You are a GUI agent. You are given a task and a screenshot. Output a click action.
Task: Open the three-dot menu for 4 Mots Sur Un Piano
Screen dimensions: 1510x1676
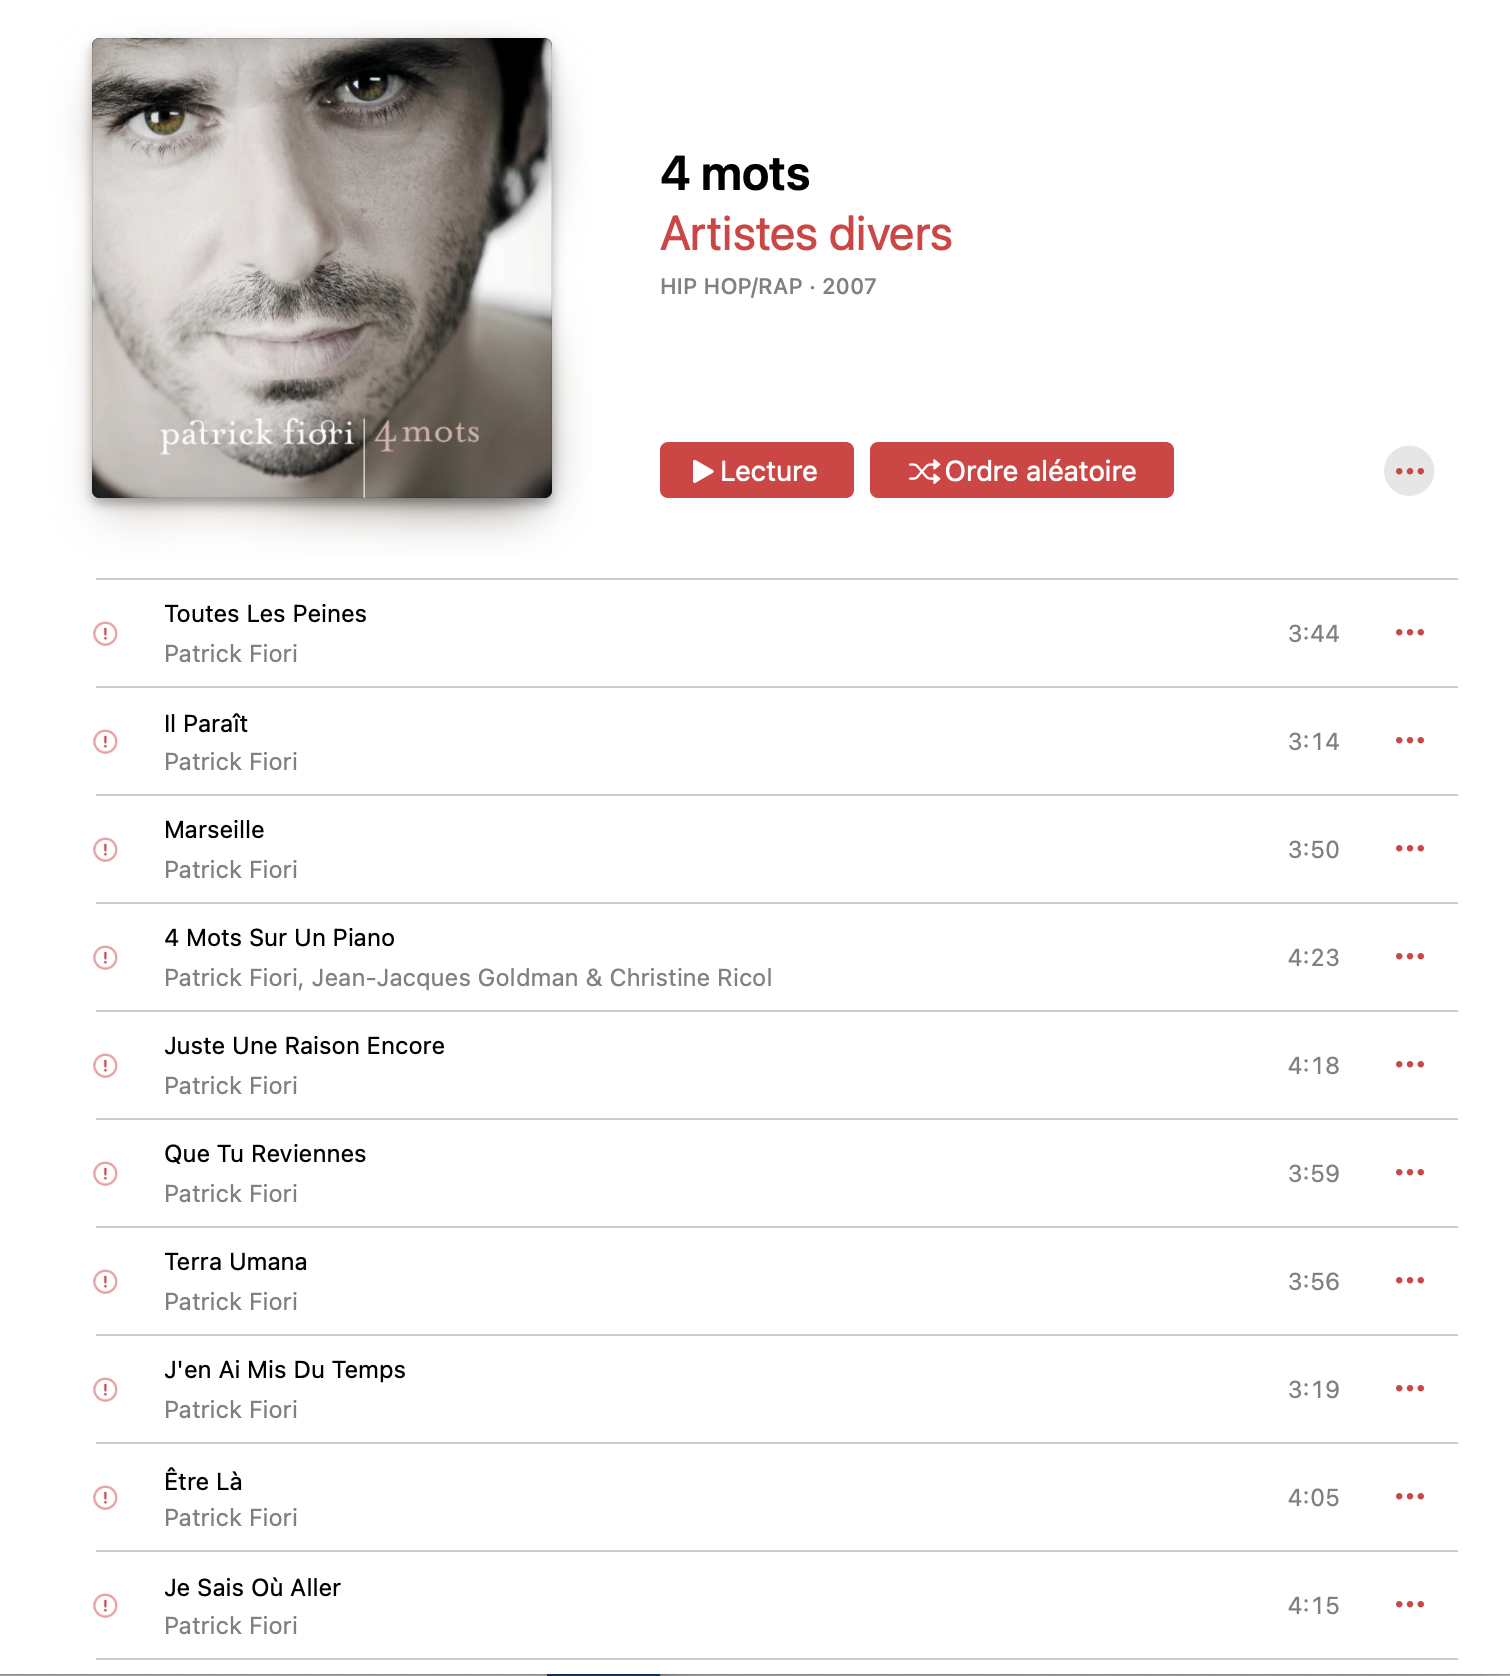pos(1409,956)
